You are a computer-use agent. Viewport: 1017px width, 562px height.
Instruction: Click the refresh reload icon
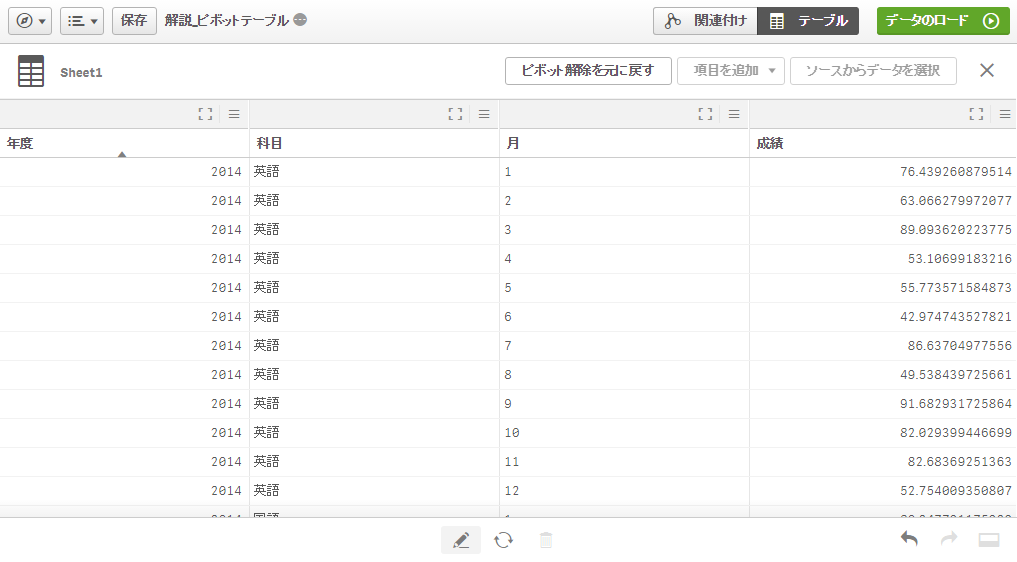(x=504, y=540)
